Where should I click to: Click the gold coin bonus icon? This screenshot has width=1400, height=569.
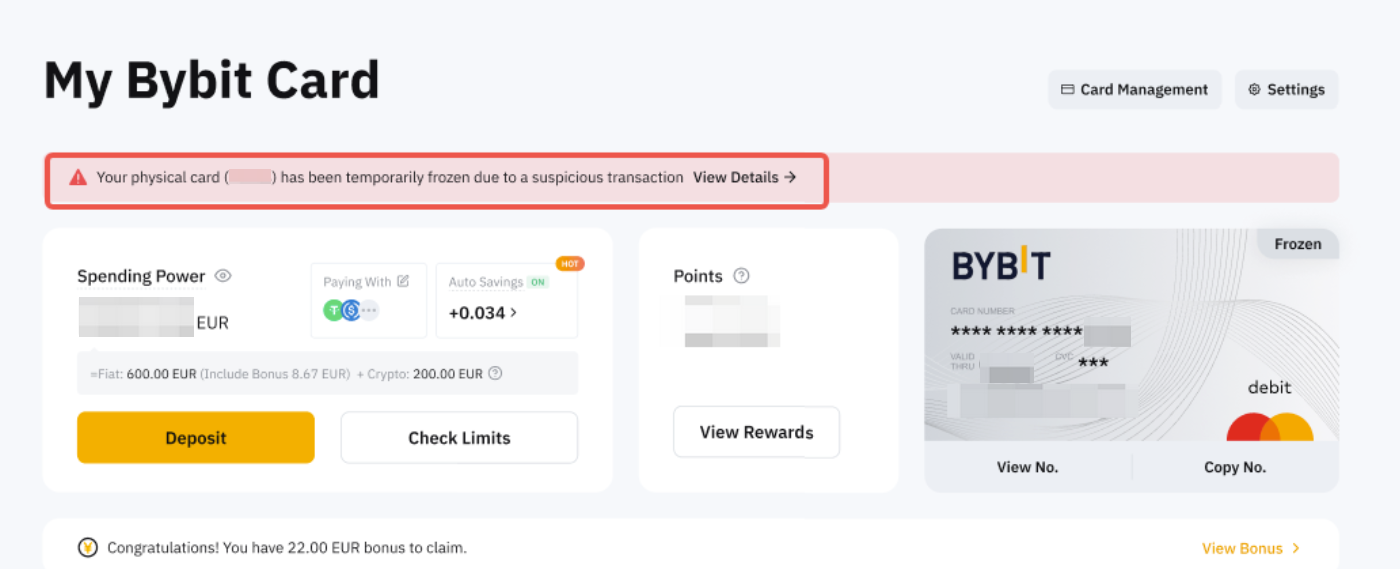pos(88,548)
